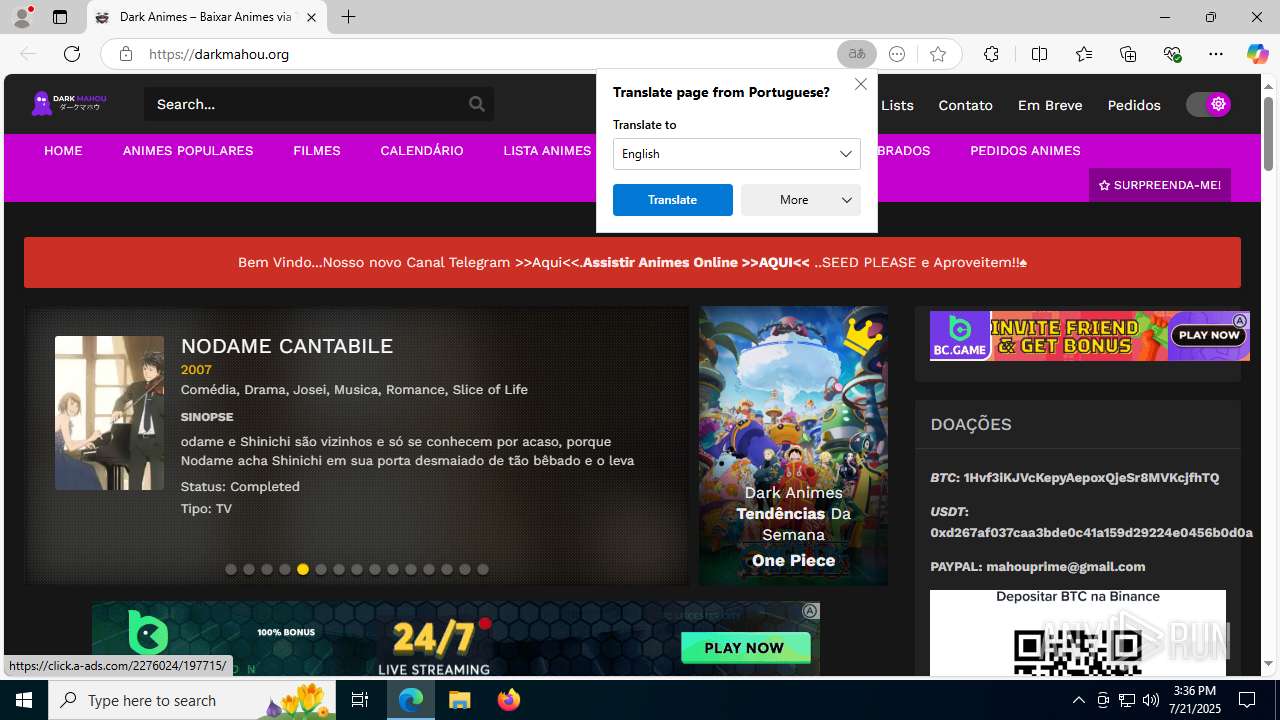Viewport: 1280px width, 720px height.
Task: Open the Em Breve menu link
Action: click(1050, 105)
